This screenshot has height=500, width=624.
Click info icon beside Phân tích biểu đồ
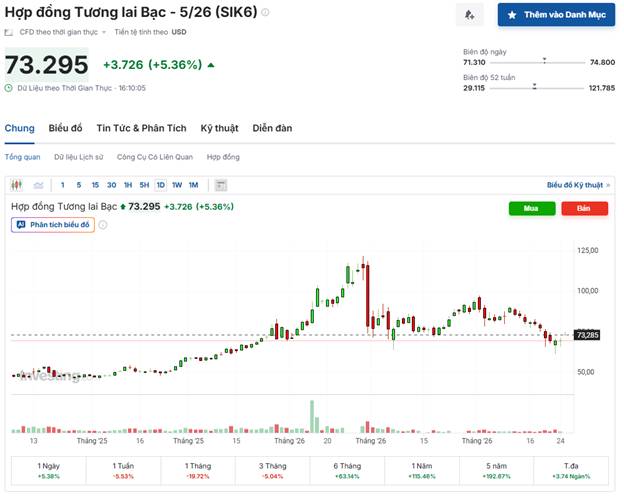(103, 225)
